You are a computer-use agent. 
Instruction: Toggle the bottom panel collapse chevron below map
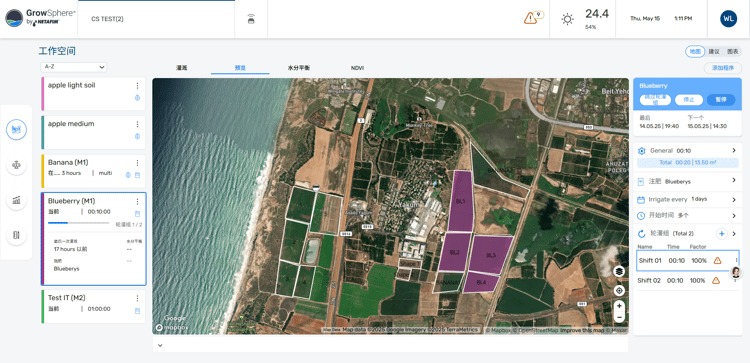tap(160, 345)
